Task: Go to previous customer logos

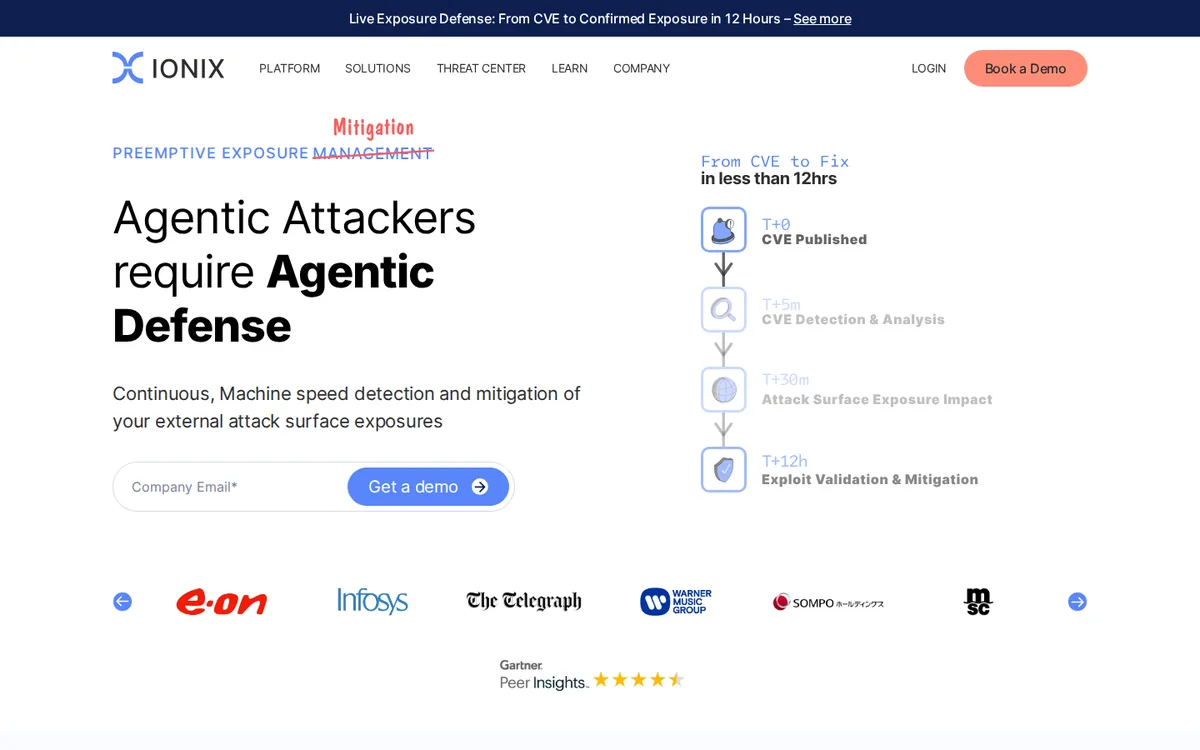Action: tap(122, 601)
